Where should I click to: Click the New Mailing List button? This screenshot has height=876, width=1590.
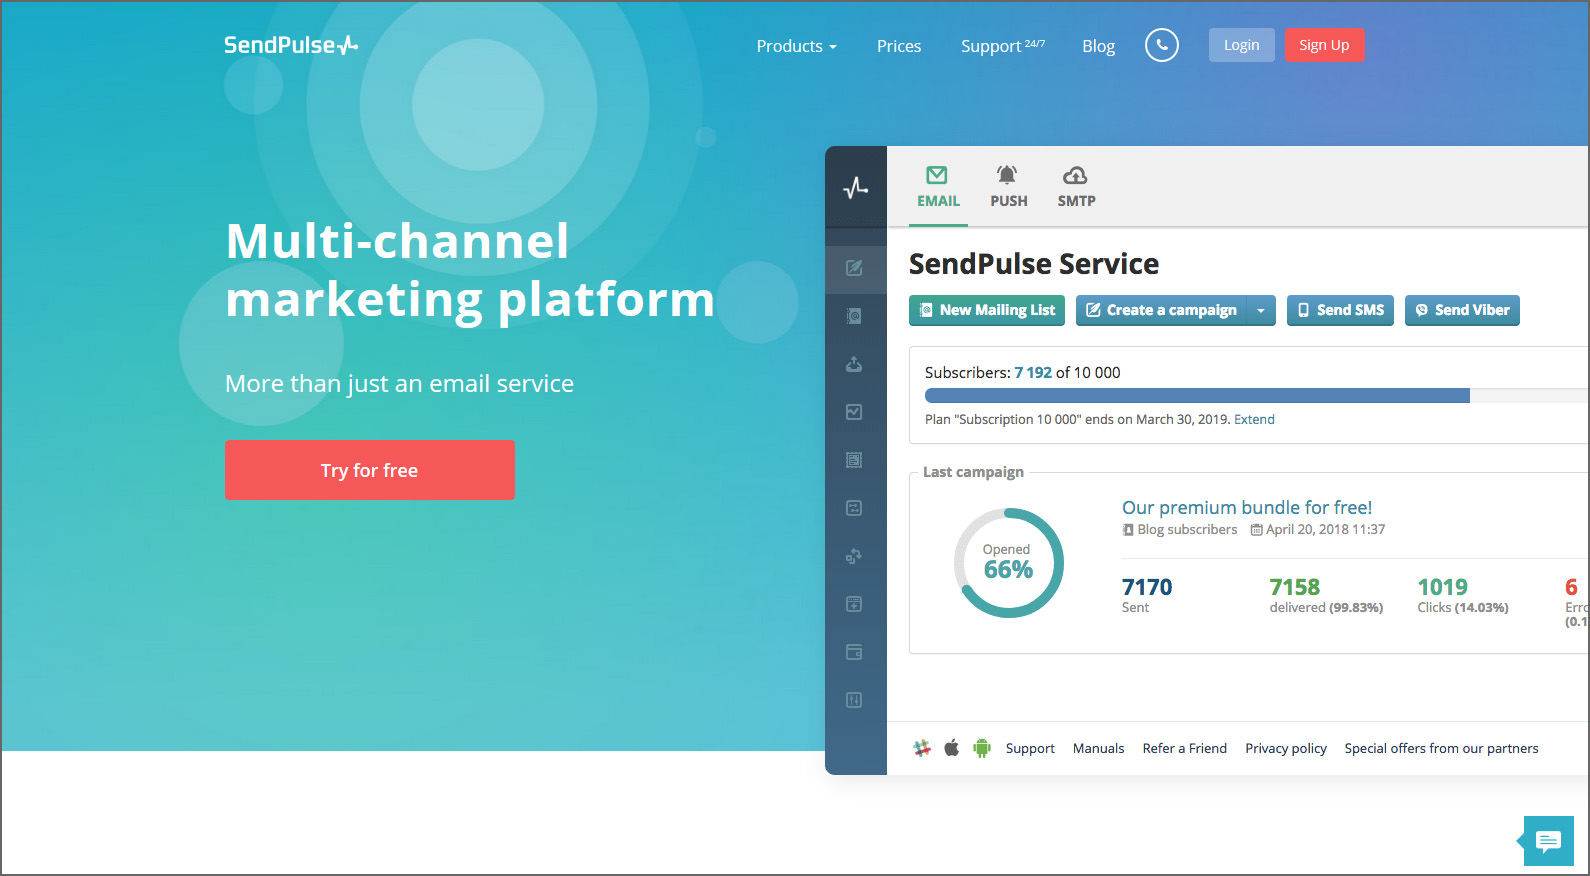click(x=987, y=311)
